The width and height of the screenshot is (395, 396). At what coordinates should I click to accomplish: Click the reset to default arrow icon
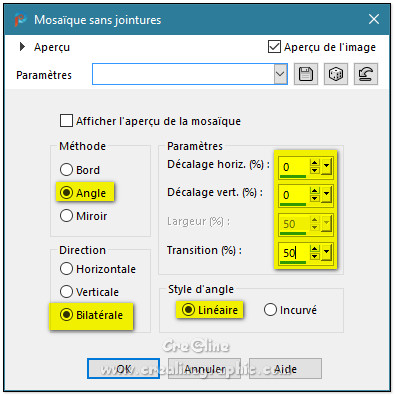click(366, 74)
